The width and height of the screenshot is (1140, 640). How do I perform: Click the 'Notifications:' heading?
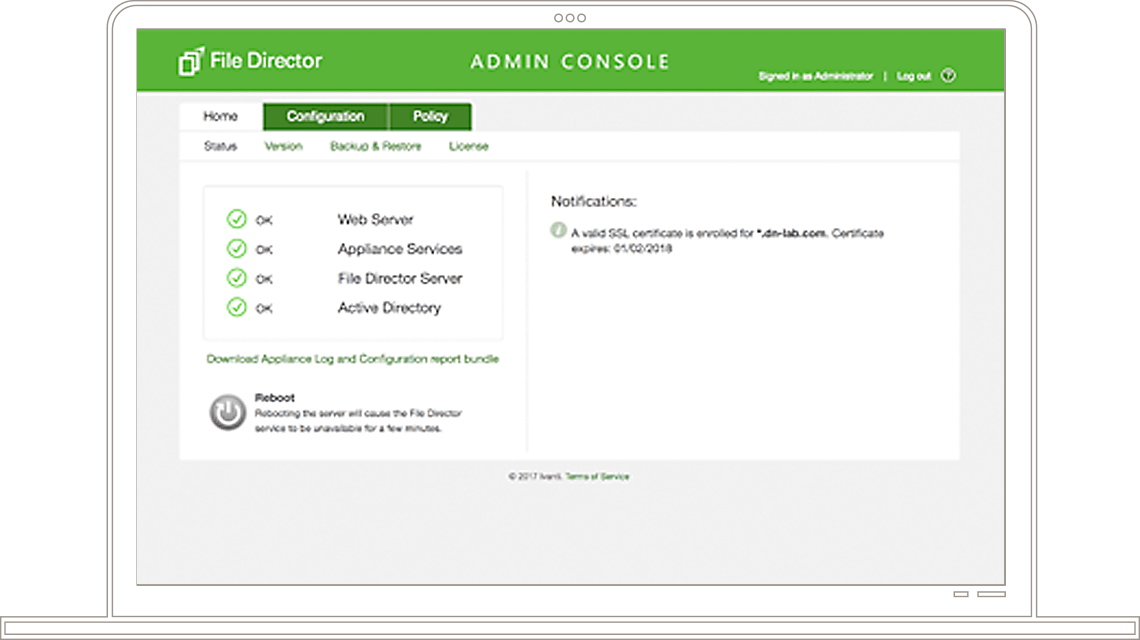point(593,201)
